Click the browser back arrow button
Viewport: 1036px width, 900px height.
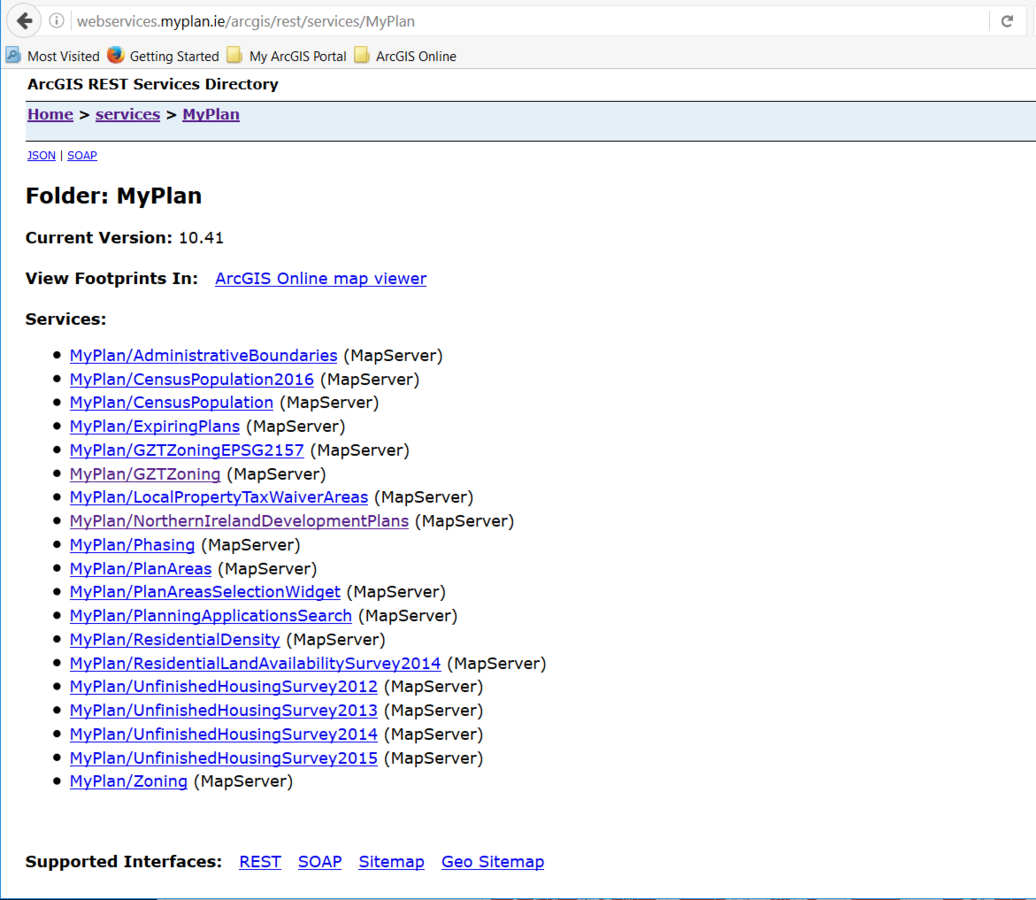[x=24, y=21]
